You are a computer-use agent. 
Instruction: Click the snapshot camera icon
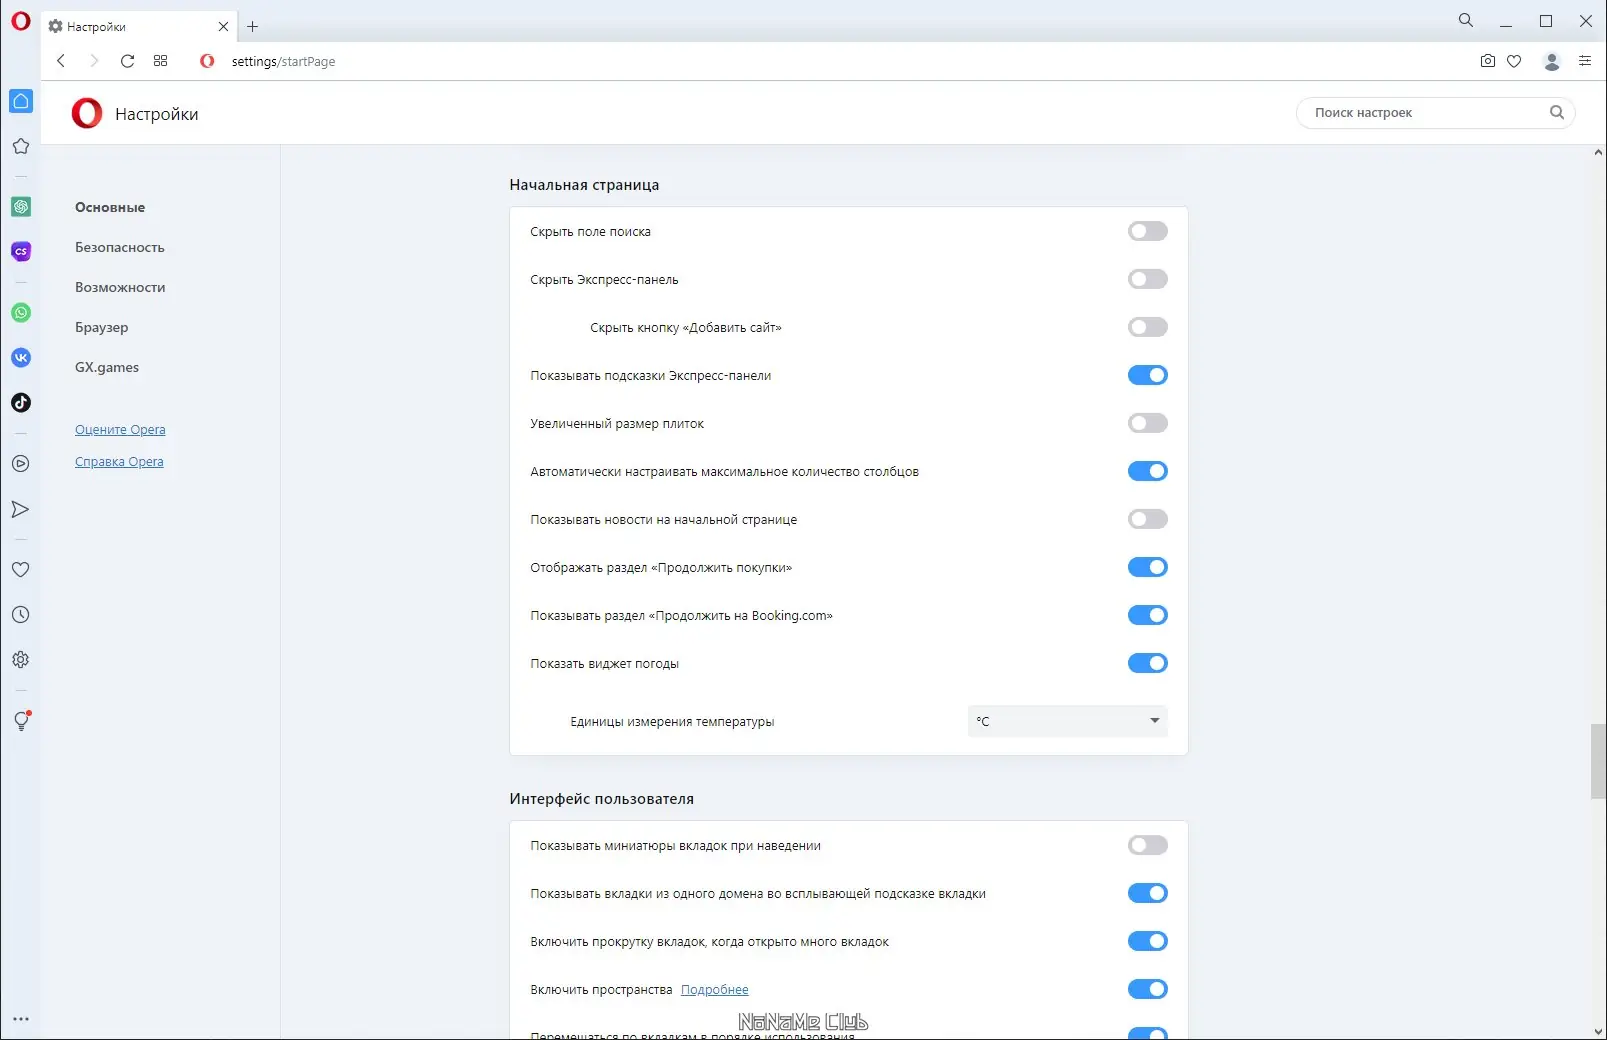click(1488, 61)
